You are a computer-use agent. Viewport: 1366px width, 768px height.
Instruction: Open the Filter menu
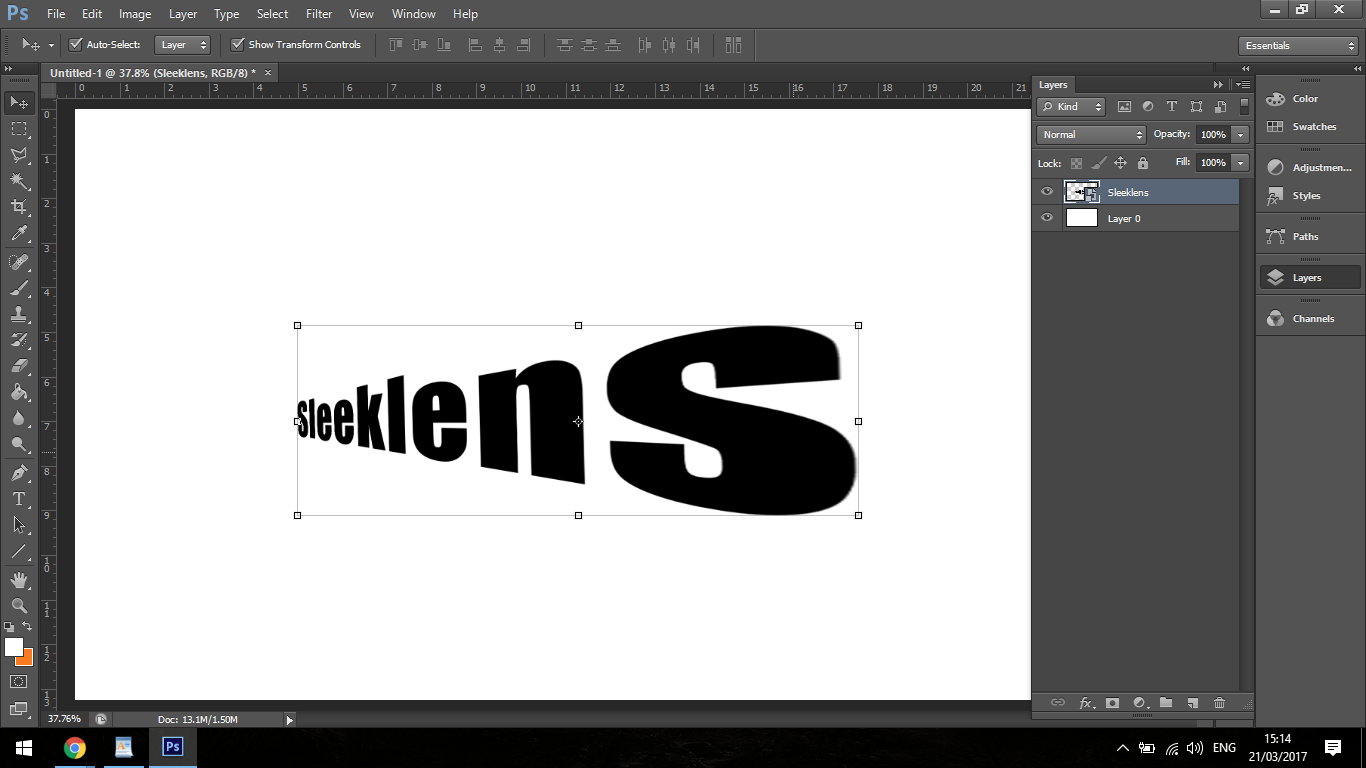(319, 14)
